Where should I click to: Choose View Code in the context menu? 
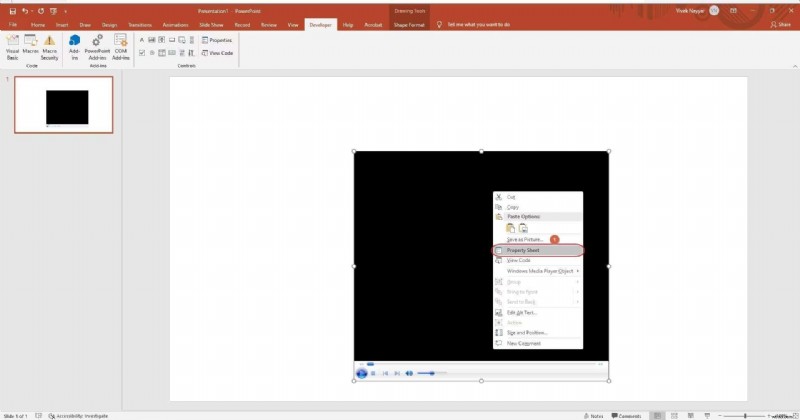538,260
